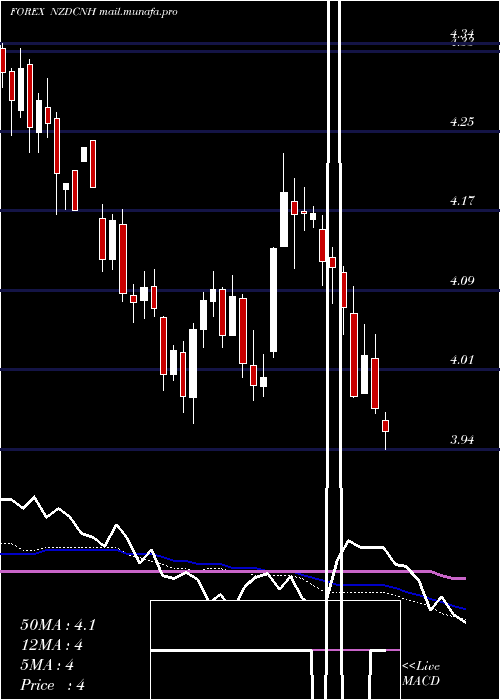Click the 4.17 price level label
Viewport: 500px width, 700px height.
(462, 201)
